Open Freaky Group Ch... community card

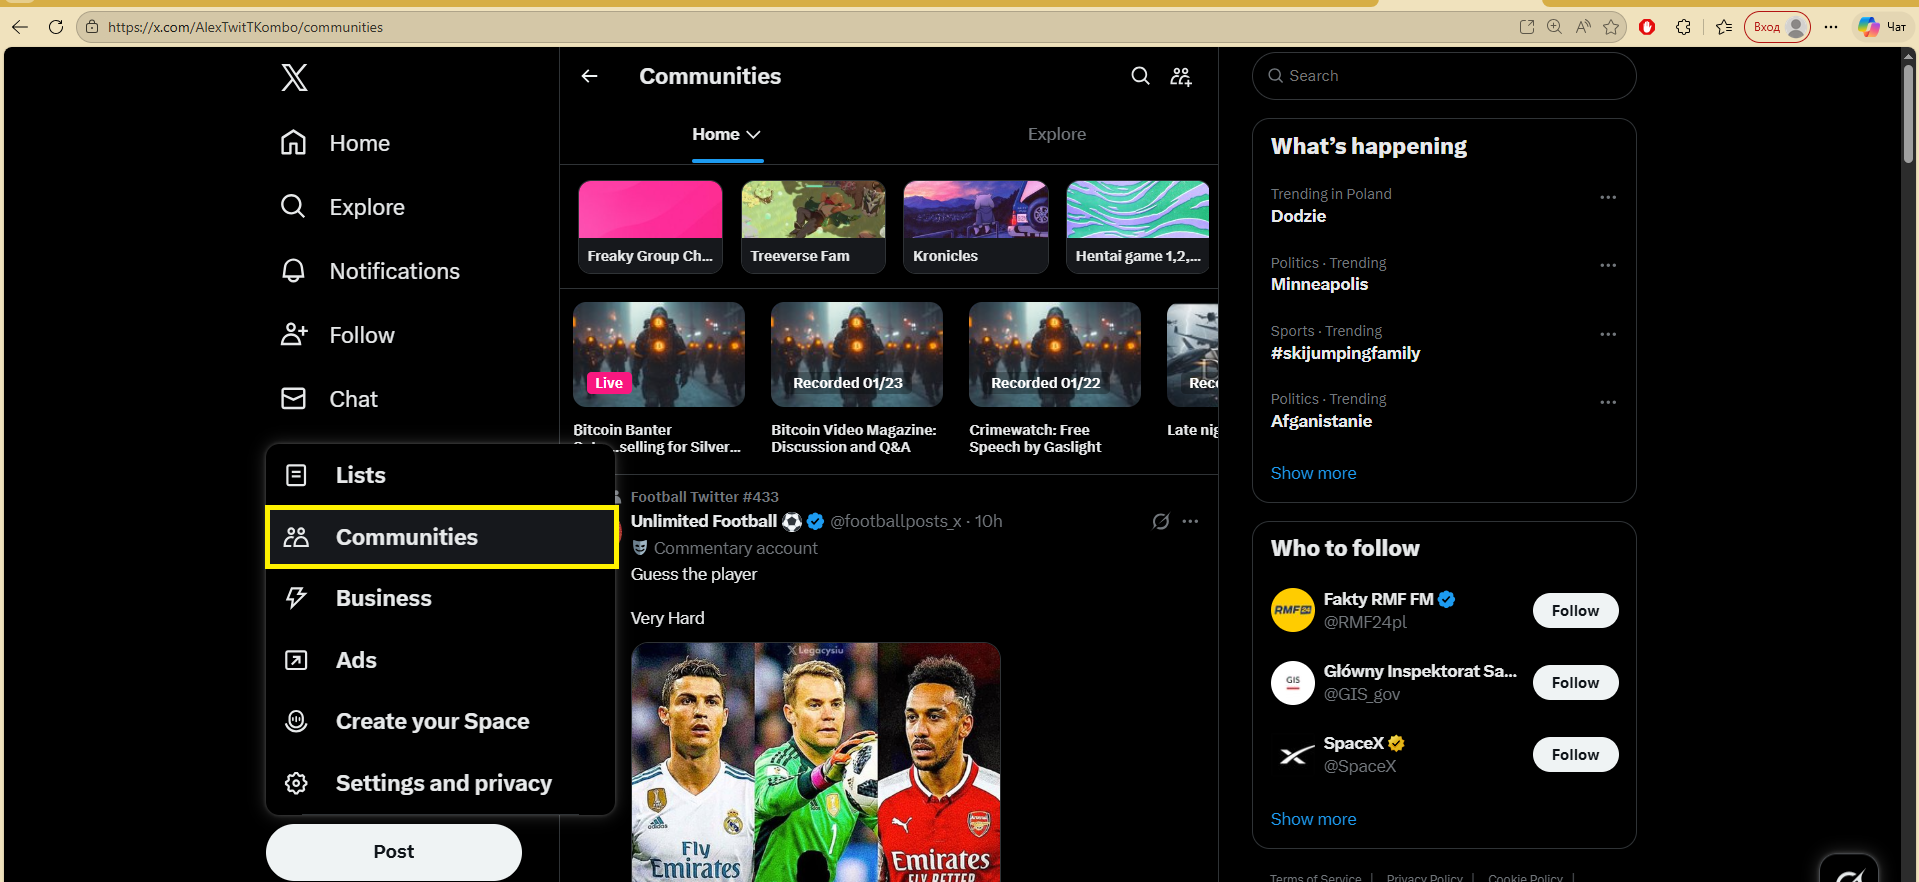point(650,227)
